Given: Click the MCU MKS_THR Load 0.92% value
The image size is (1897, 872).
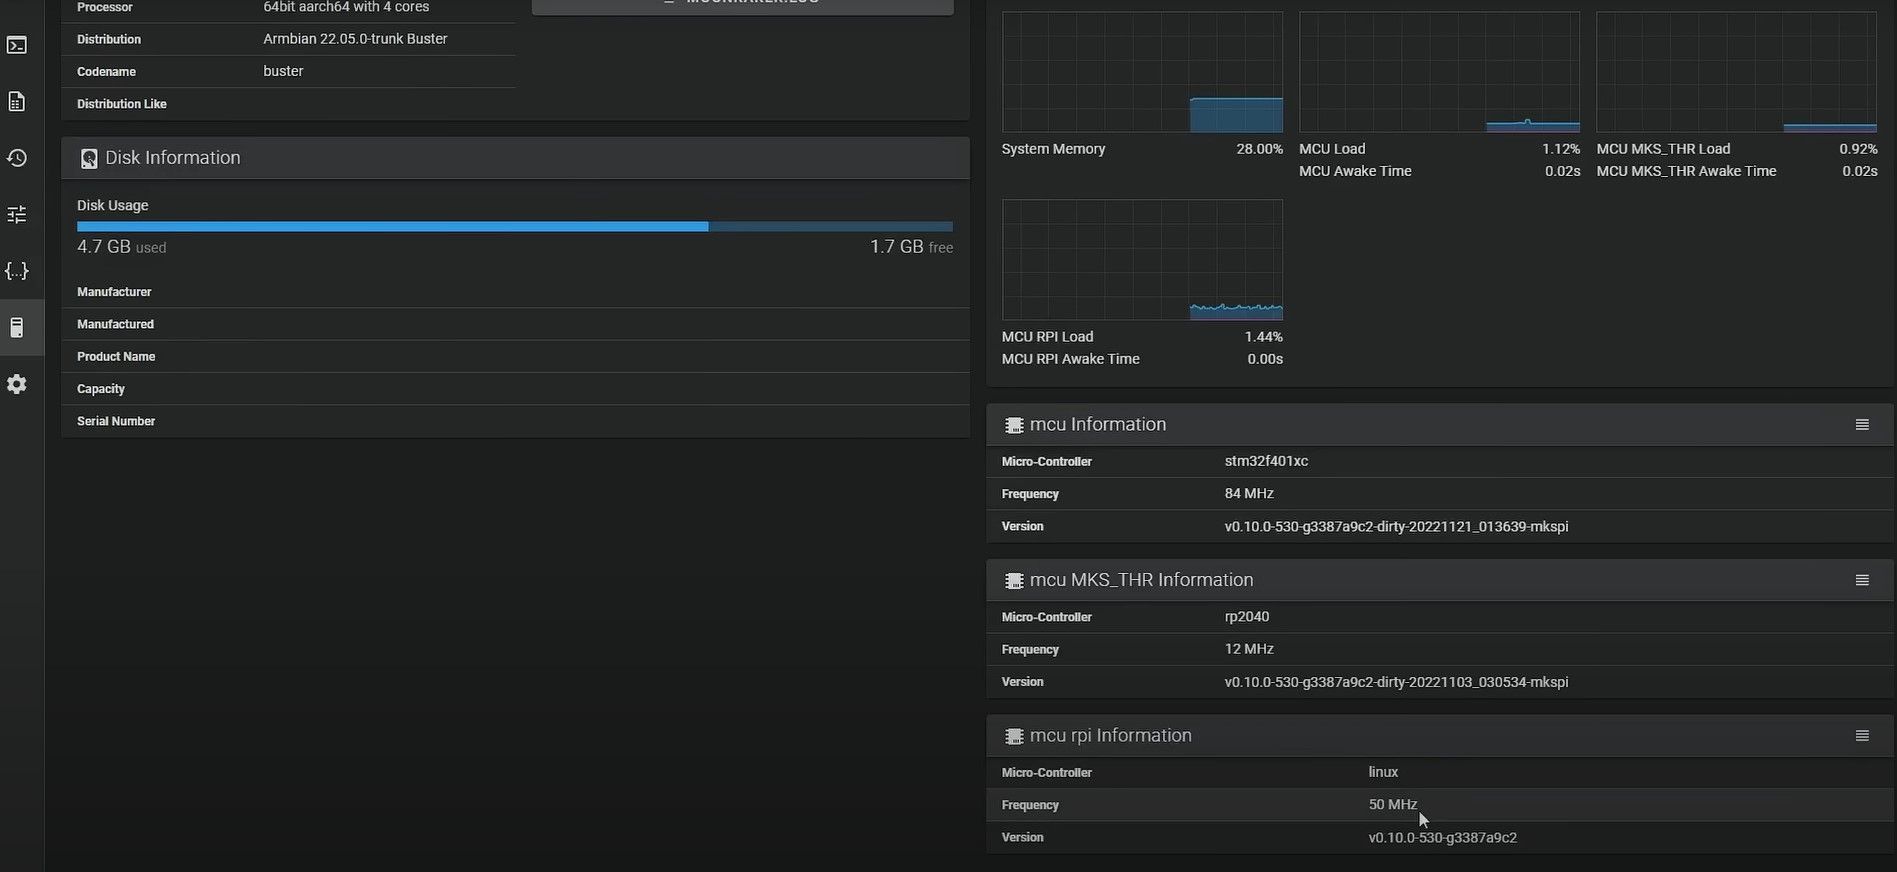Looking at the screenshot, I should point(1858,149).
